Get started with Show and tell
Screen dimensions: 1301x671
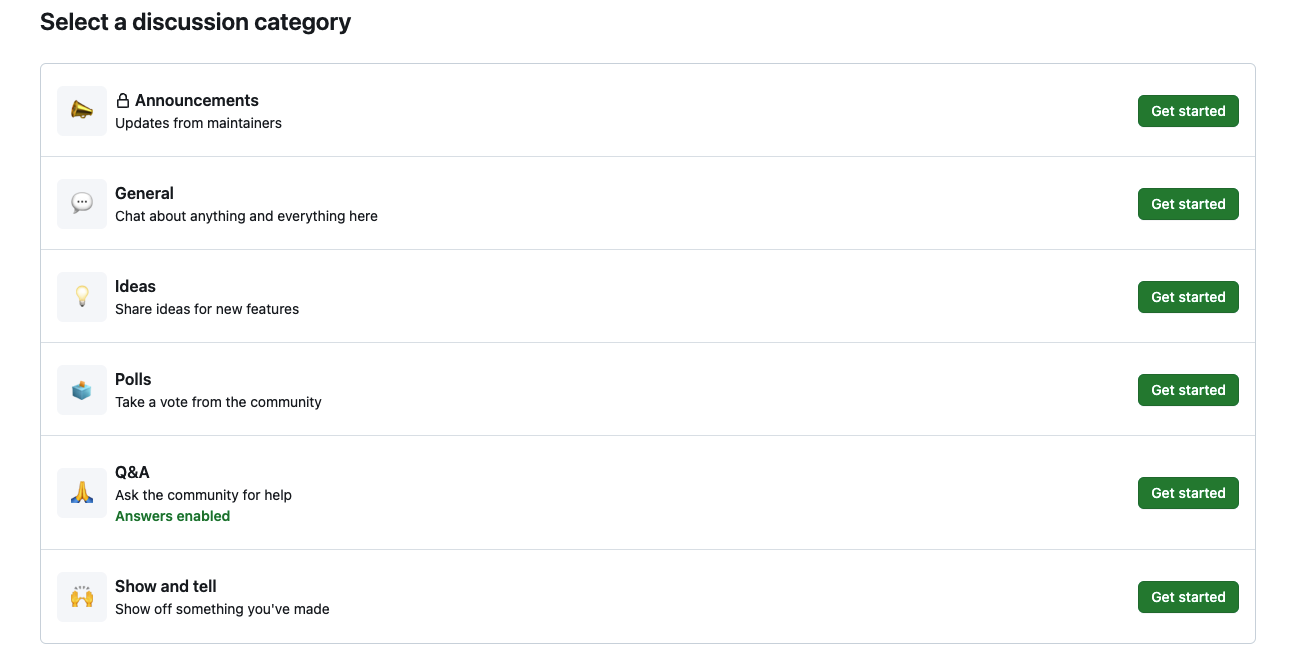1188,597
